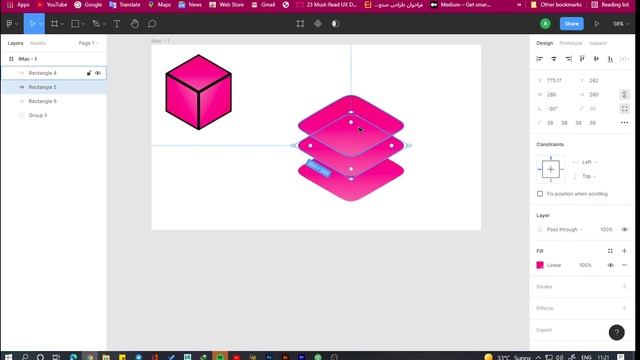Viewport: 640px width, 360px height.
Task: Switch to the Assets tab
Action: click(38, 43)
